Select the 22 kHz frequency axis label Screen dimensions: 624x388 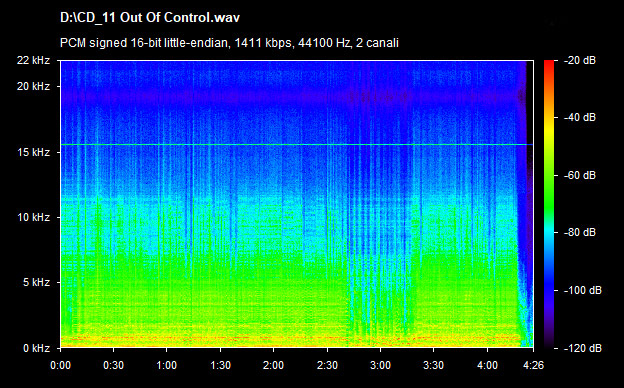[33, 60]
